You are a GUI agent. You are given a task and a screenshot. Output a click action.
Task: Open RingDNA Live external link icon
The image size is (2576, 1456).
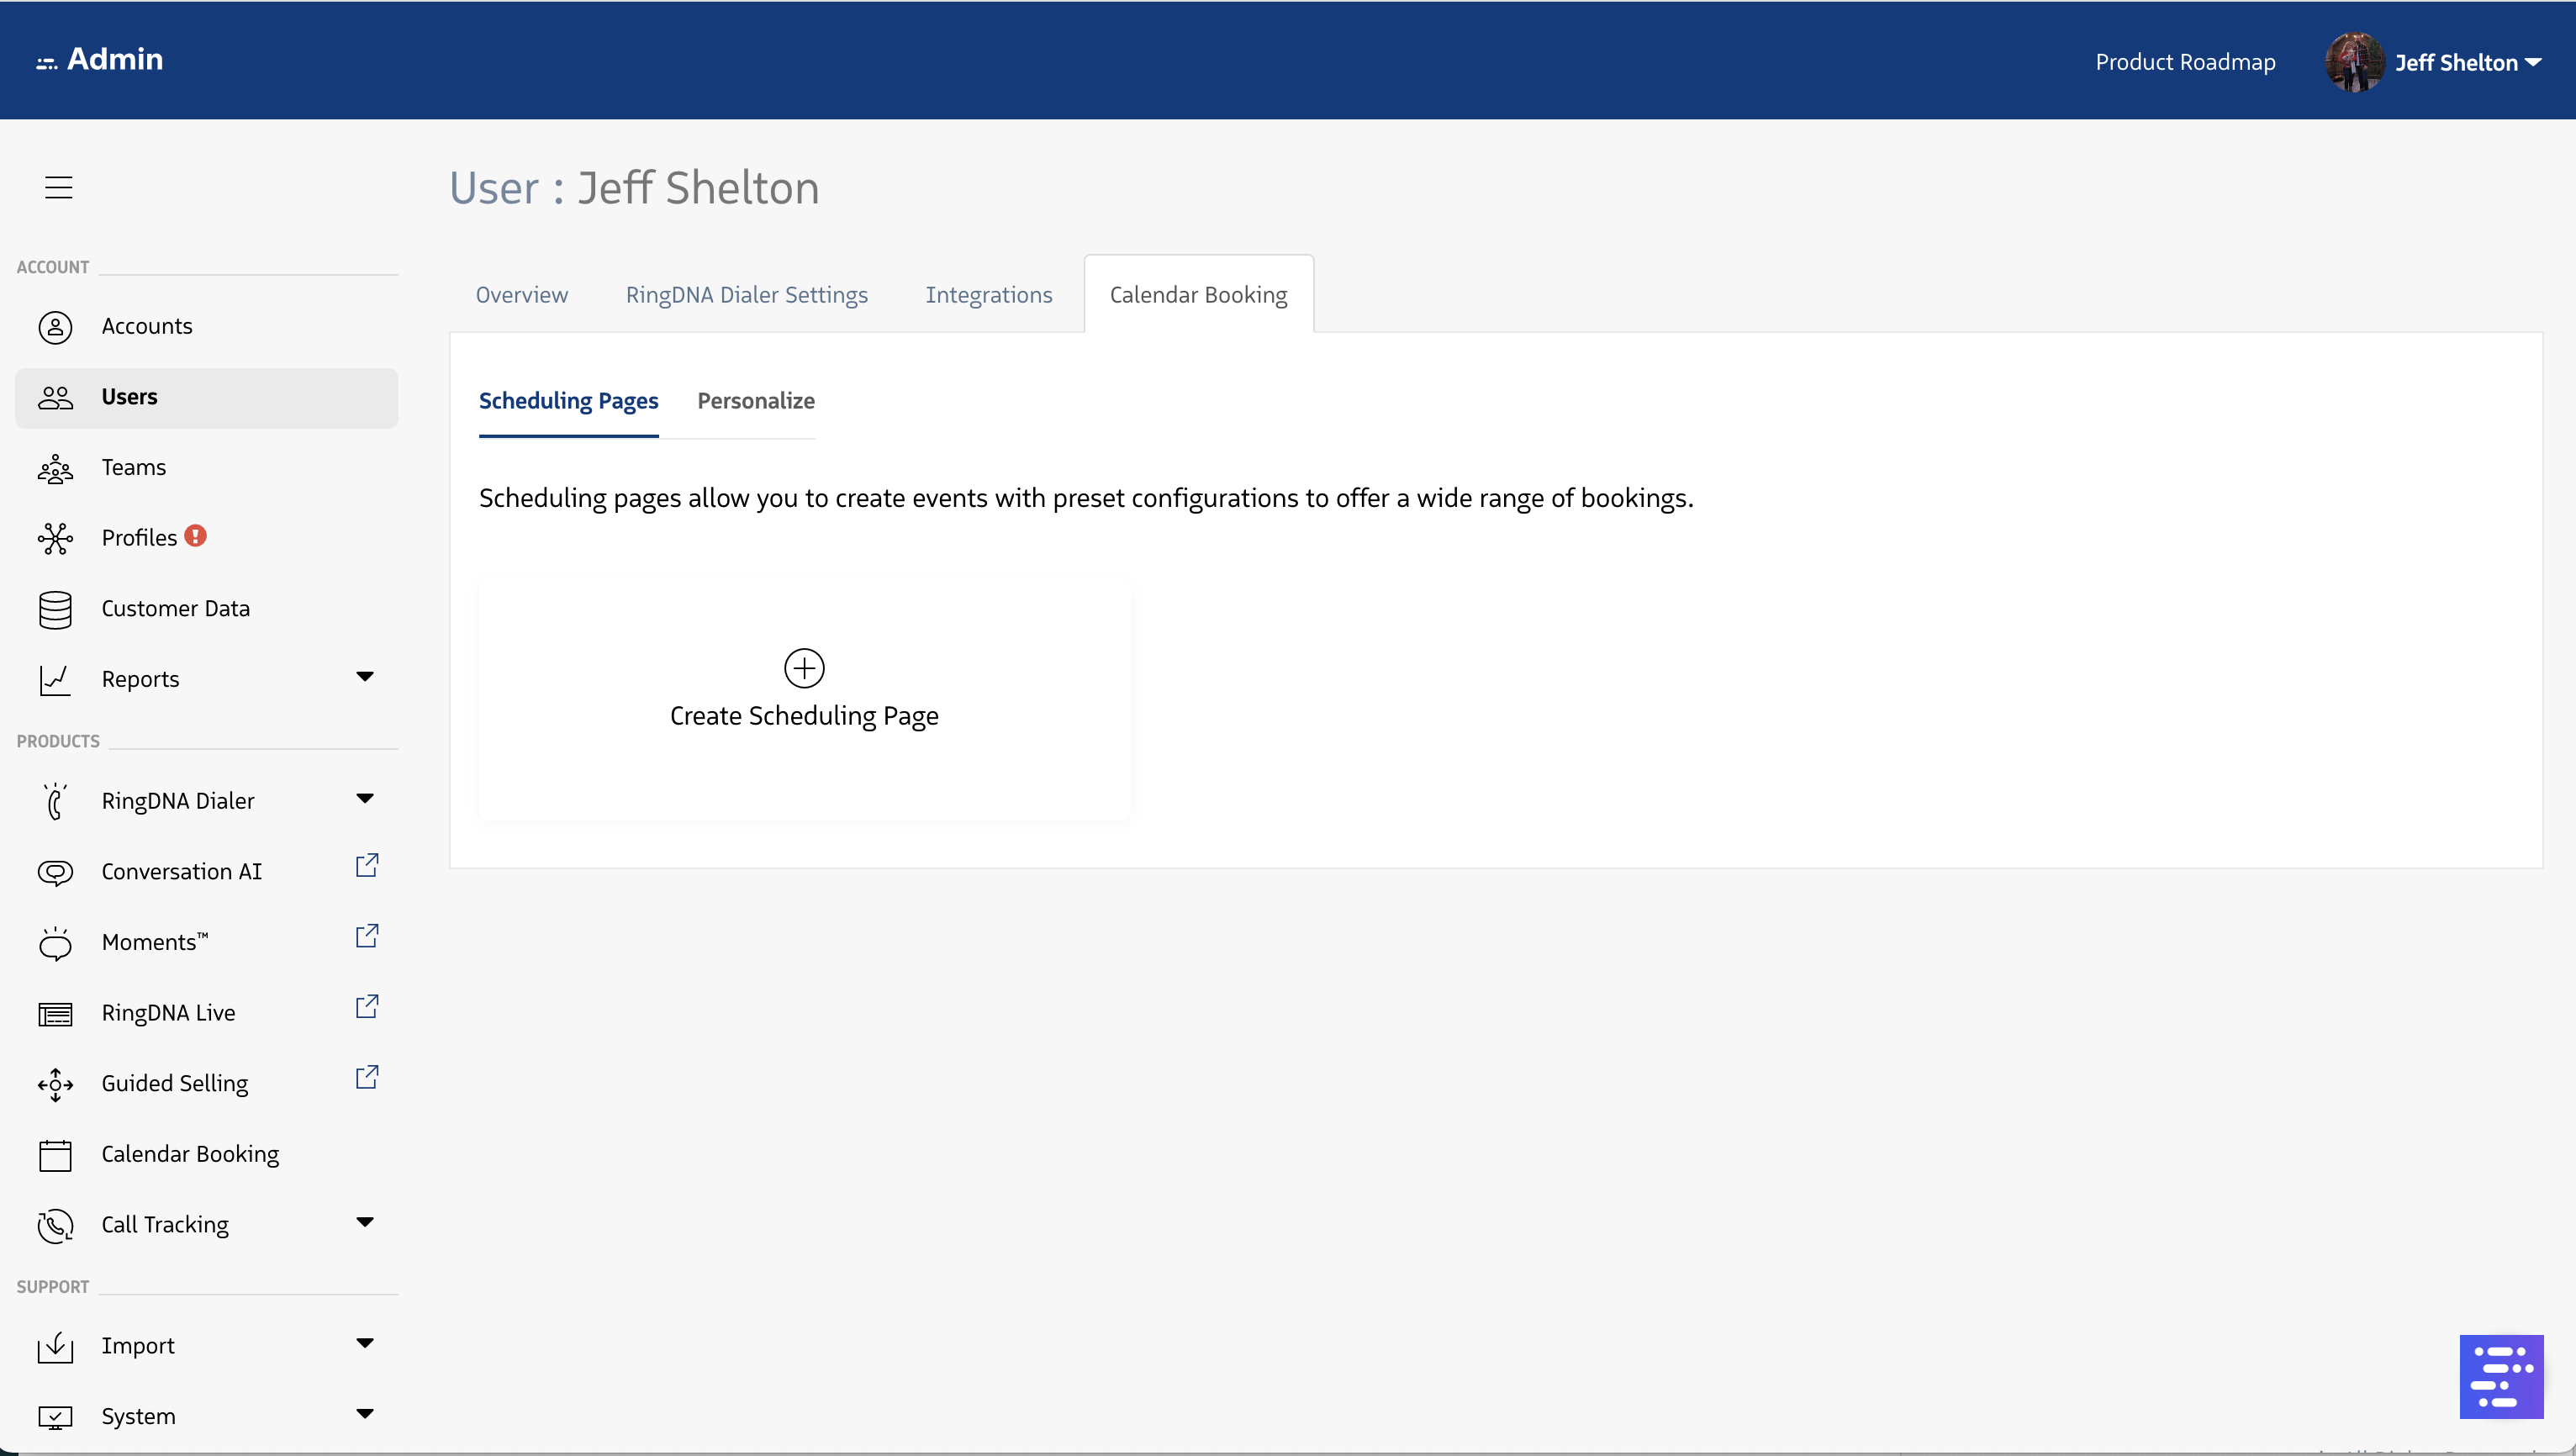tap(367, 1007)
